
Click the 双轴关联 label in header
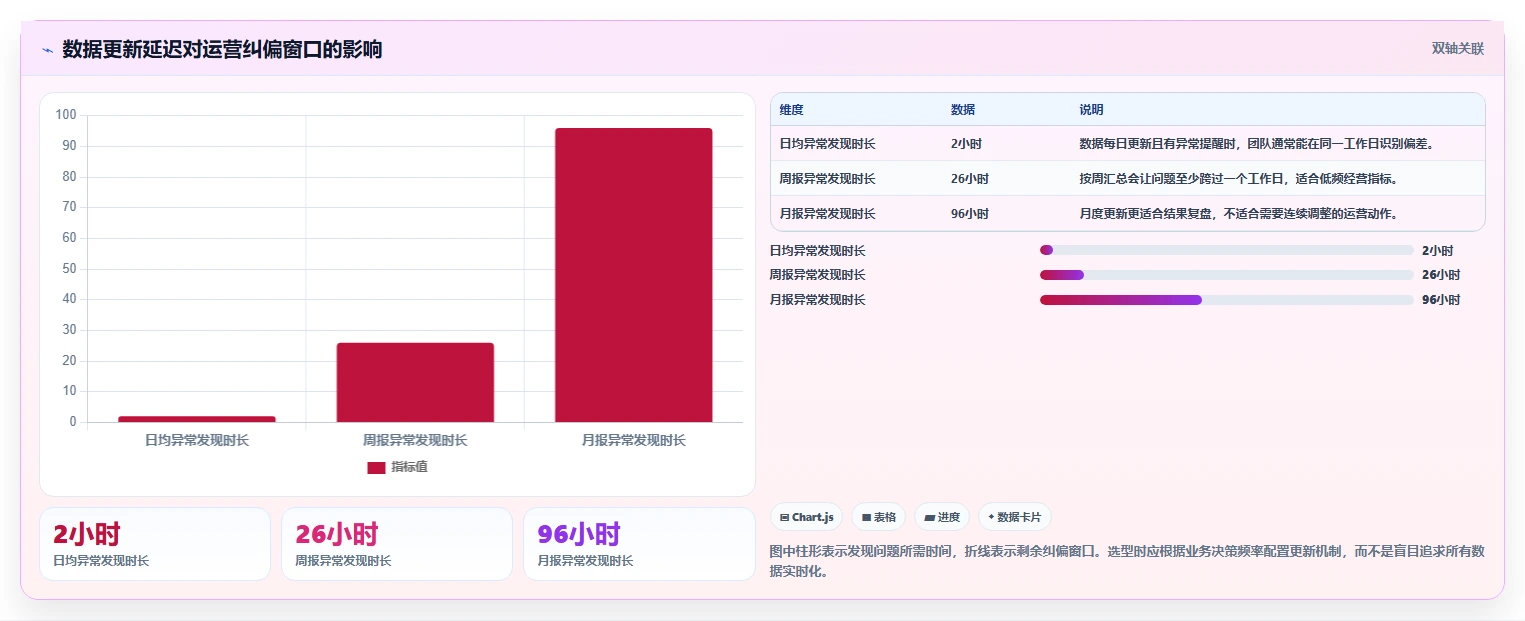tap(1457, 49)
